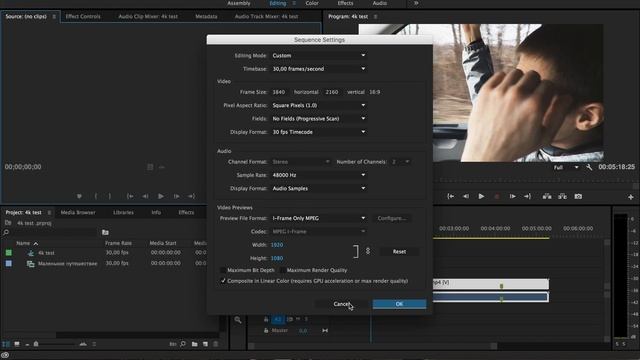Click the New Item icon in Project panel
The width and height of the screenshot is (640, 360).
coord(205,344)
